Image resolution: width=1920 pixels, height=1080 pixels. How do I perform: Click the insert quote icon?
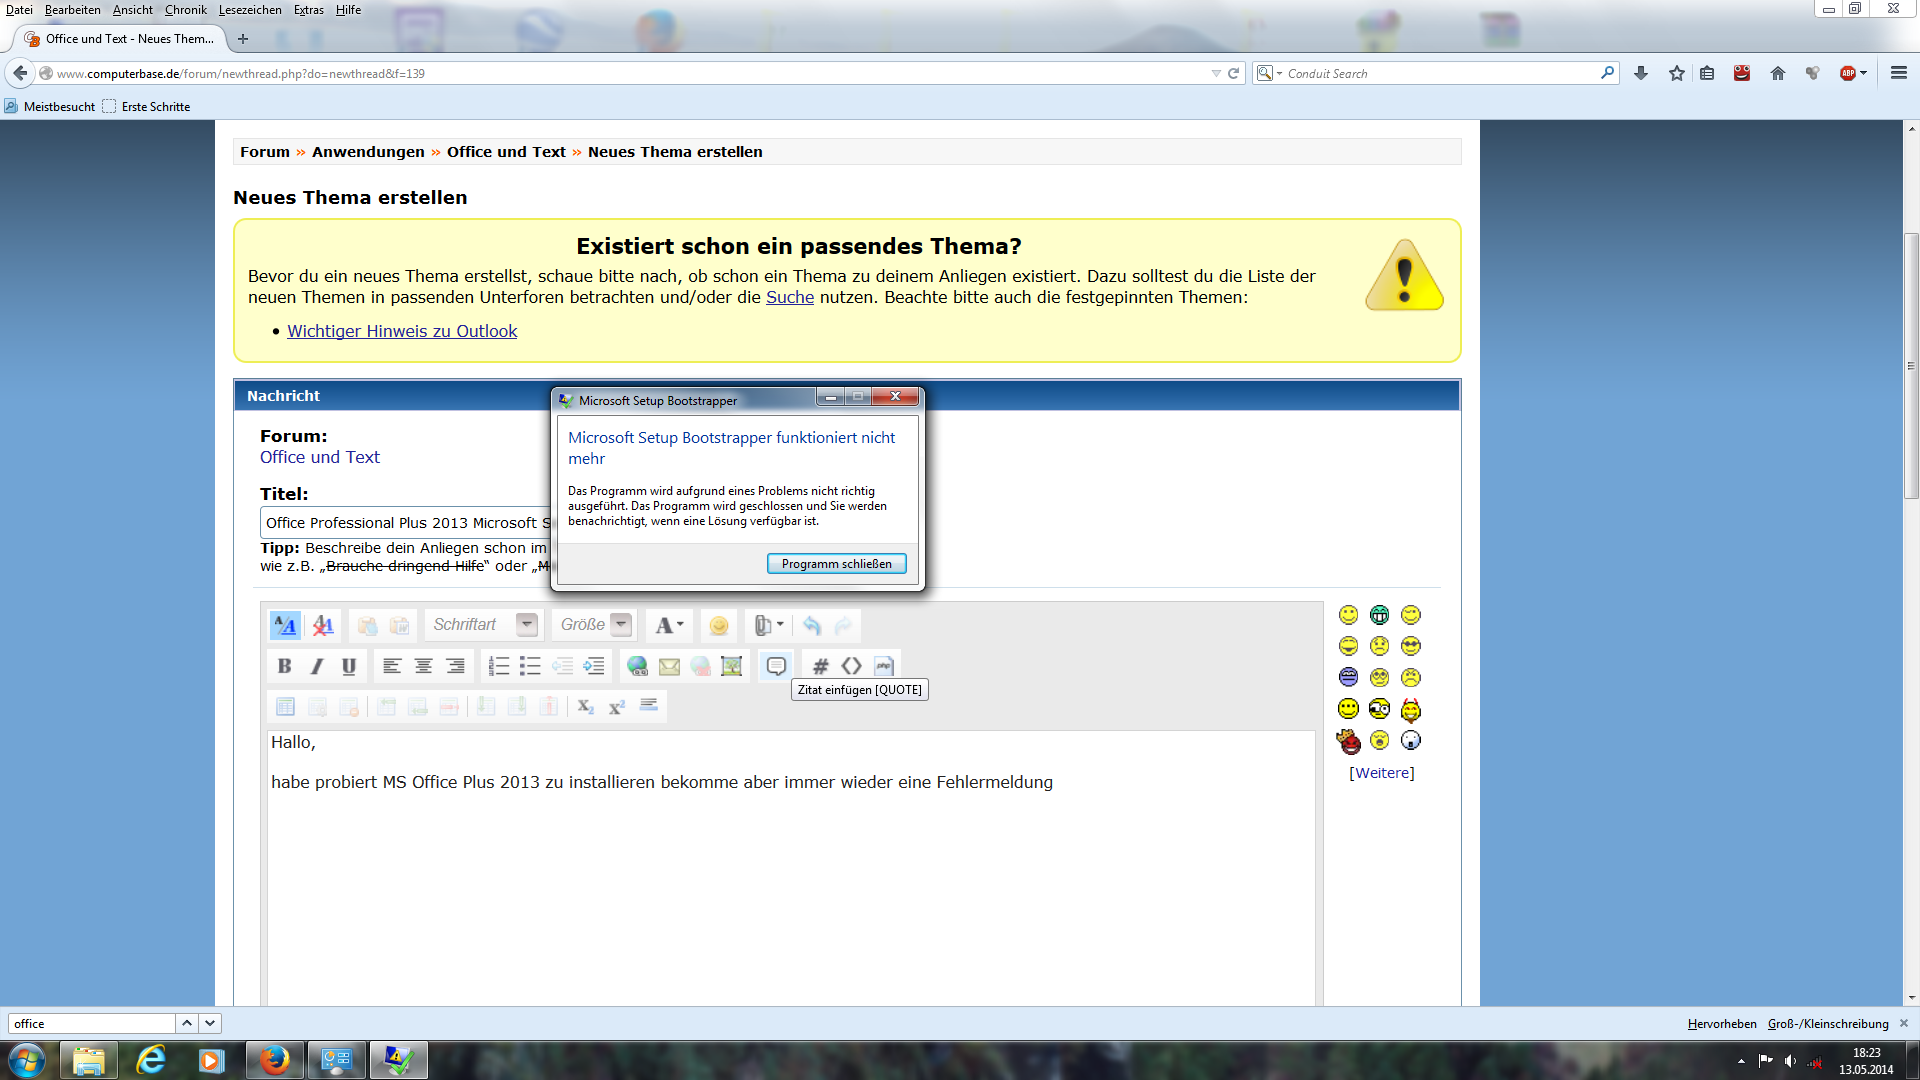tap(776, 666)
